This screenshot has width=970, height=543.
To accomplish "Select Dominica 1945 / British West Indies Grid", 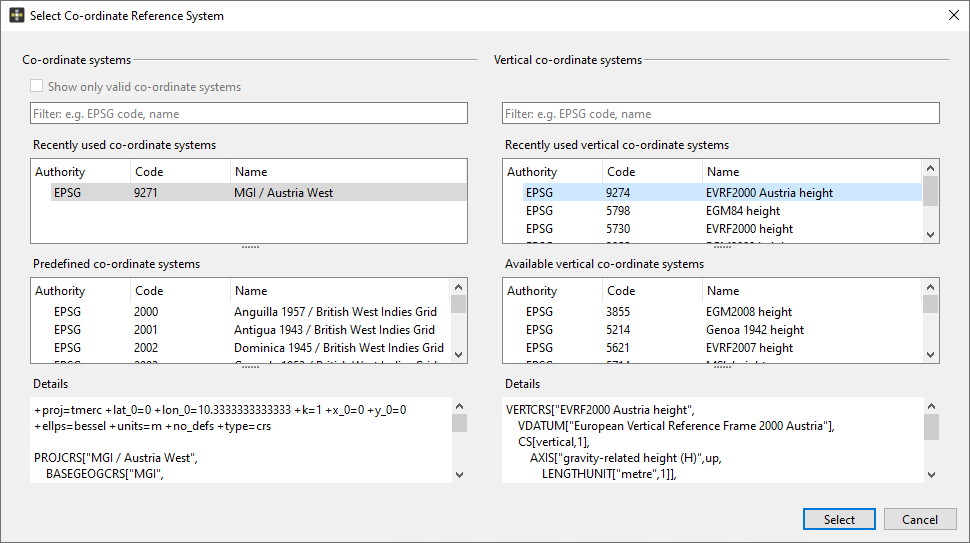I will point(251,348).
